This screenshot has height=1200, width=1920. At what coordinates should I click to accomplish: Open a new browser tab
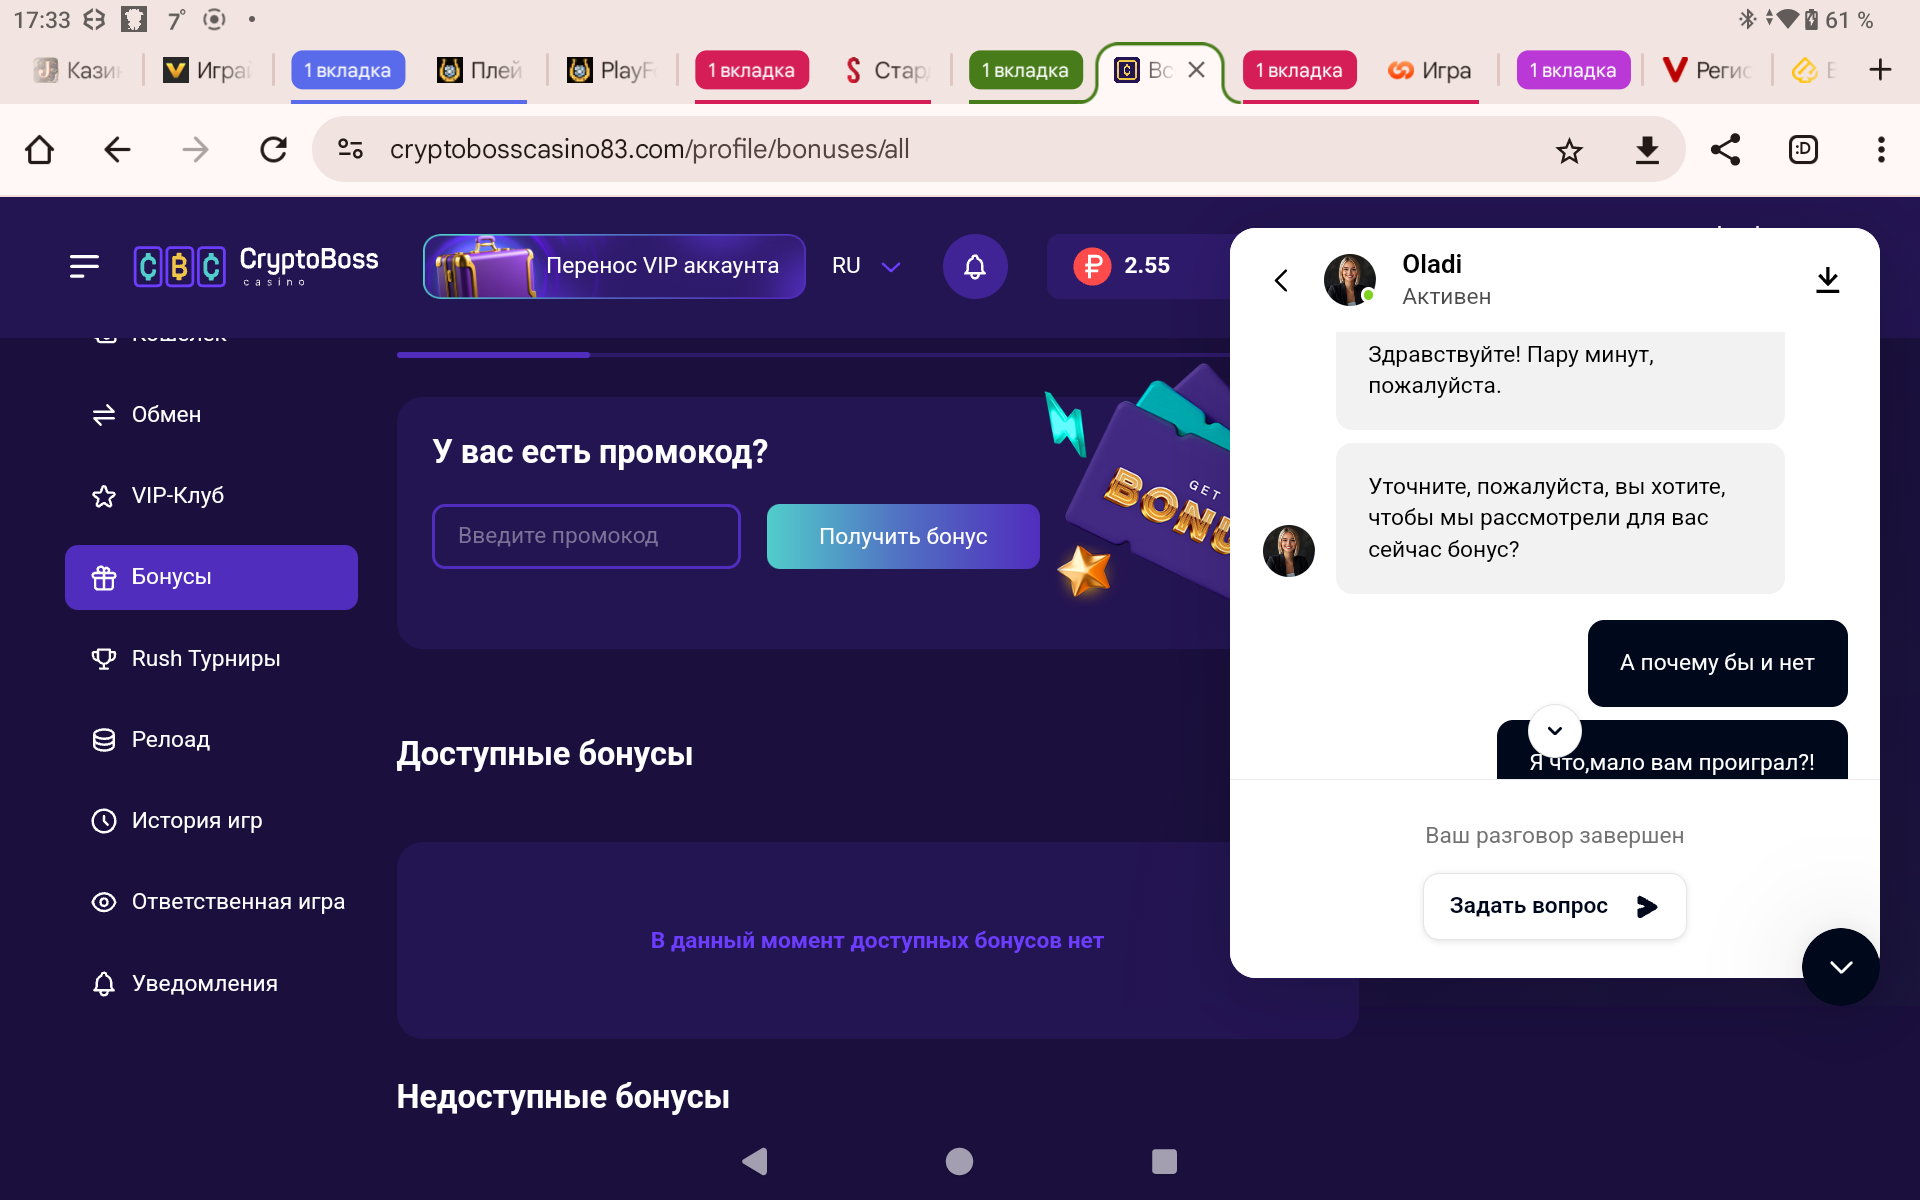[1880, 70]
